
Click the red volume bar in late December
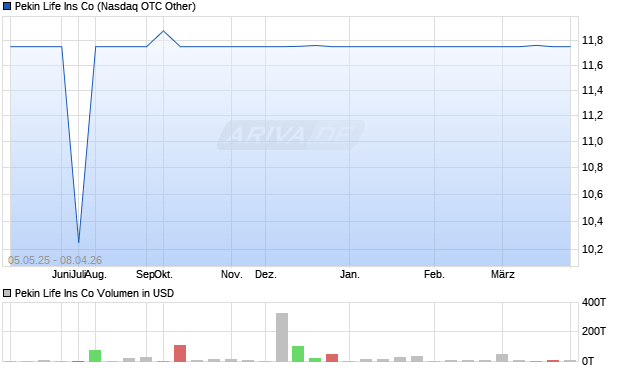point(332,358)
